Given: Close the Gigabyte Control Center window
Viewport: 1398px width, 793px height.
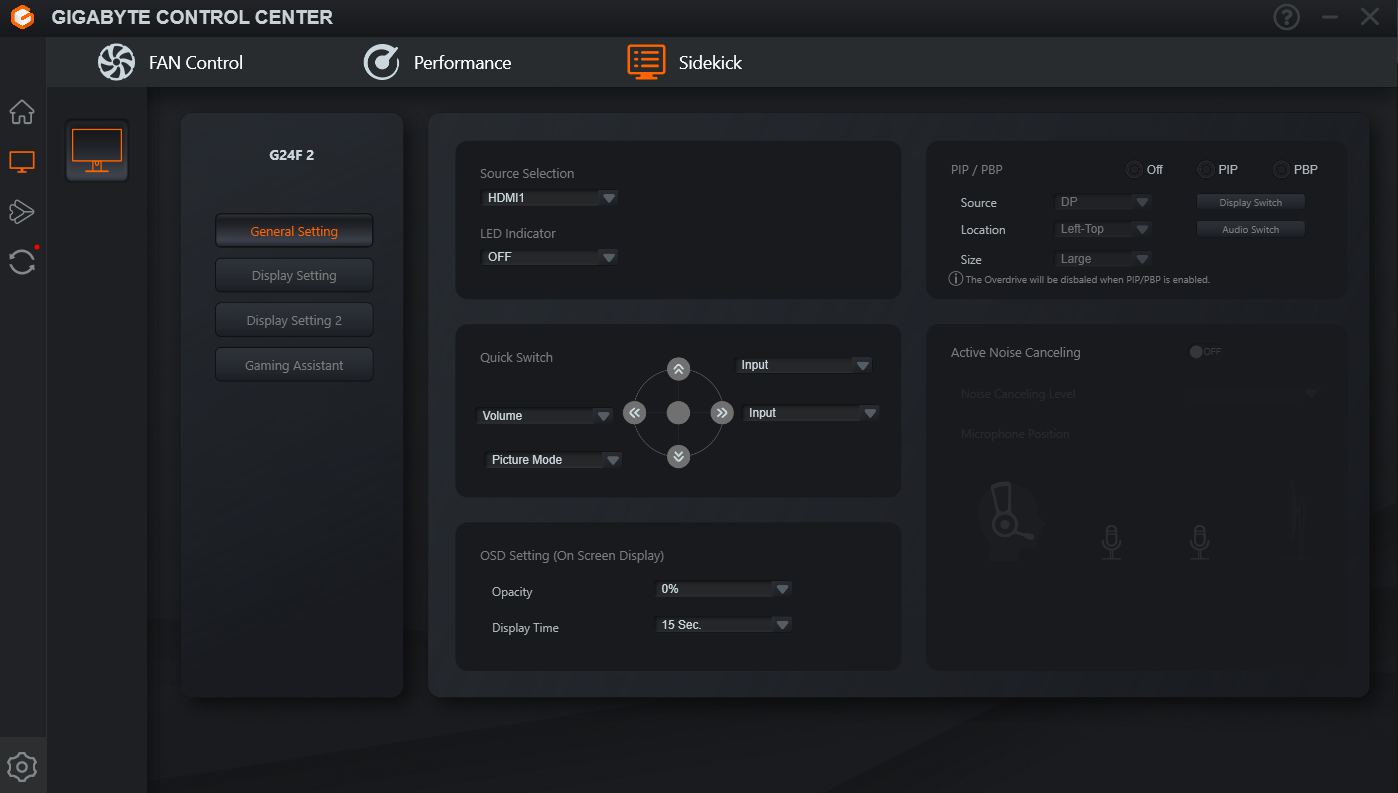Looking at the screenshot, I should pyautogui.click(x=1370, y=17).
